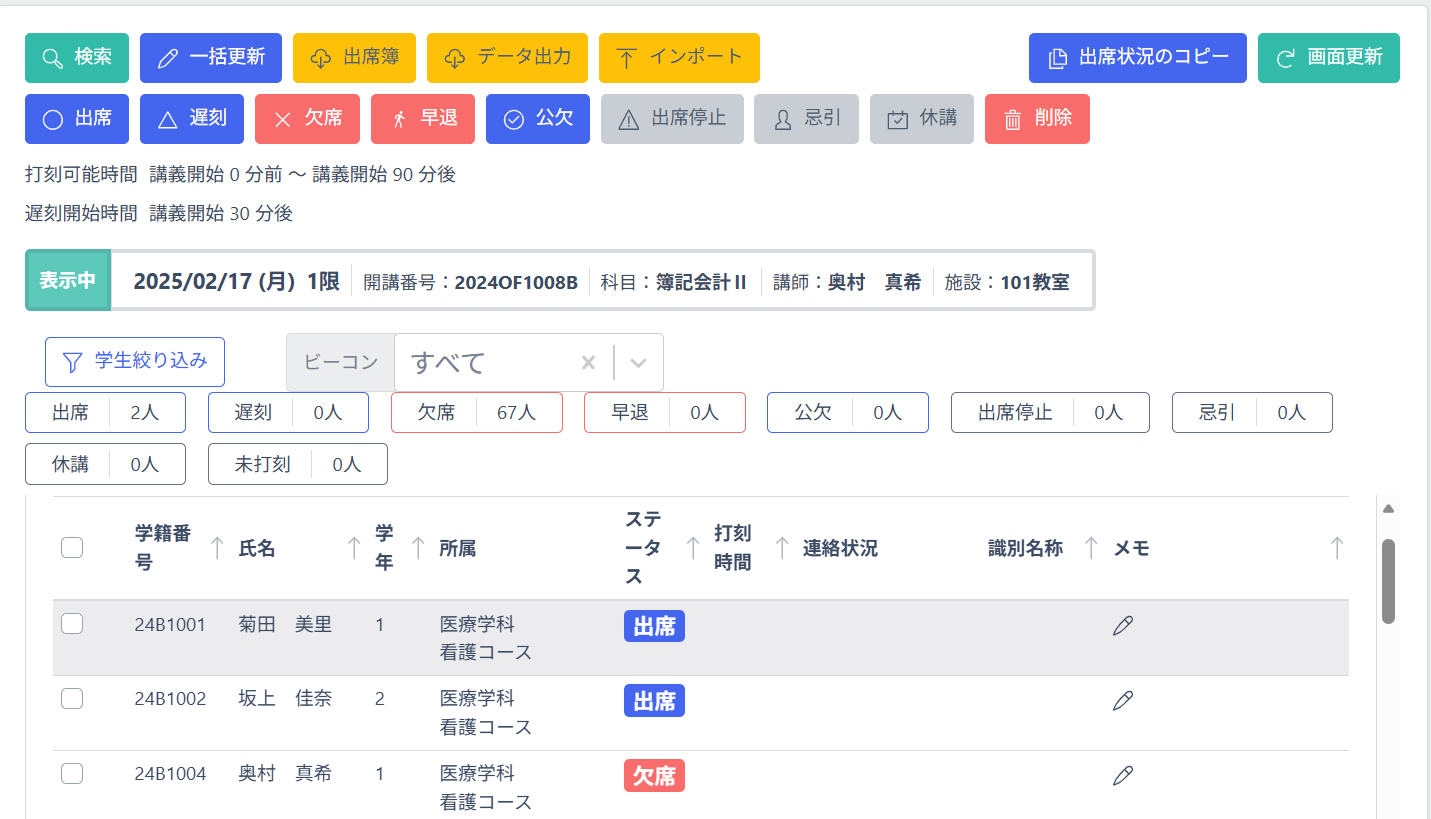Filter the list by 欠席 67人 count
Screen dimensions: 1431x819
[x=476, y=412]
